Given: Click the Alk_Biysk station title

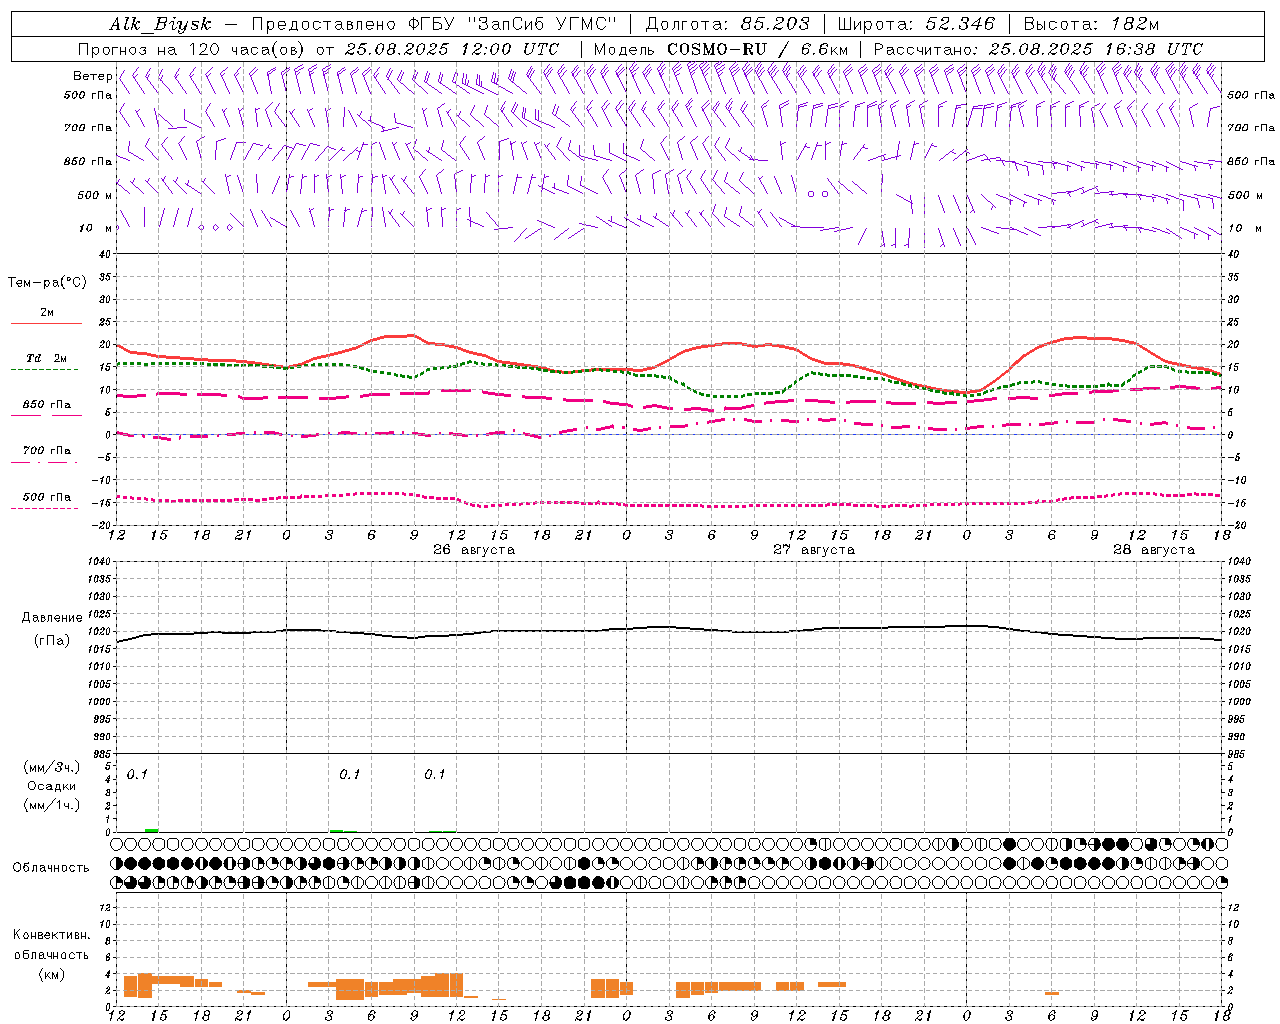Looking at the screenshot, I should [x=161, y=24].
